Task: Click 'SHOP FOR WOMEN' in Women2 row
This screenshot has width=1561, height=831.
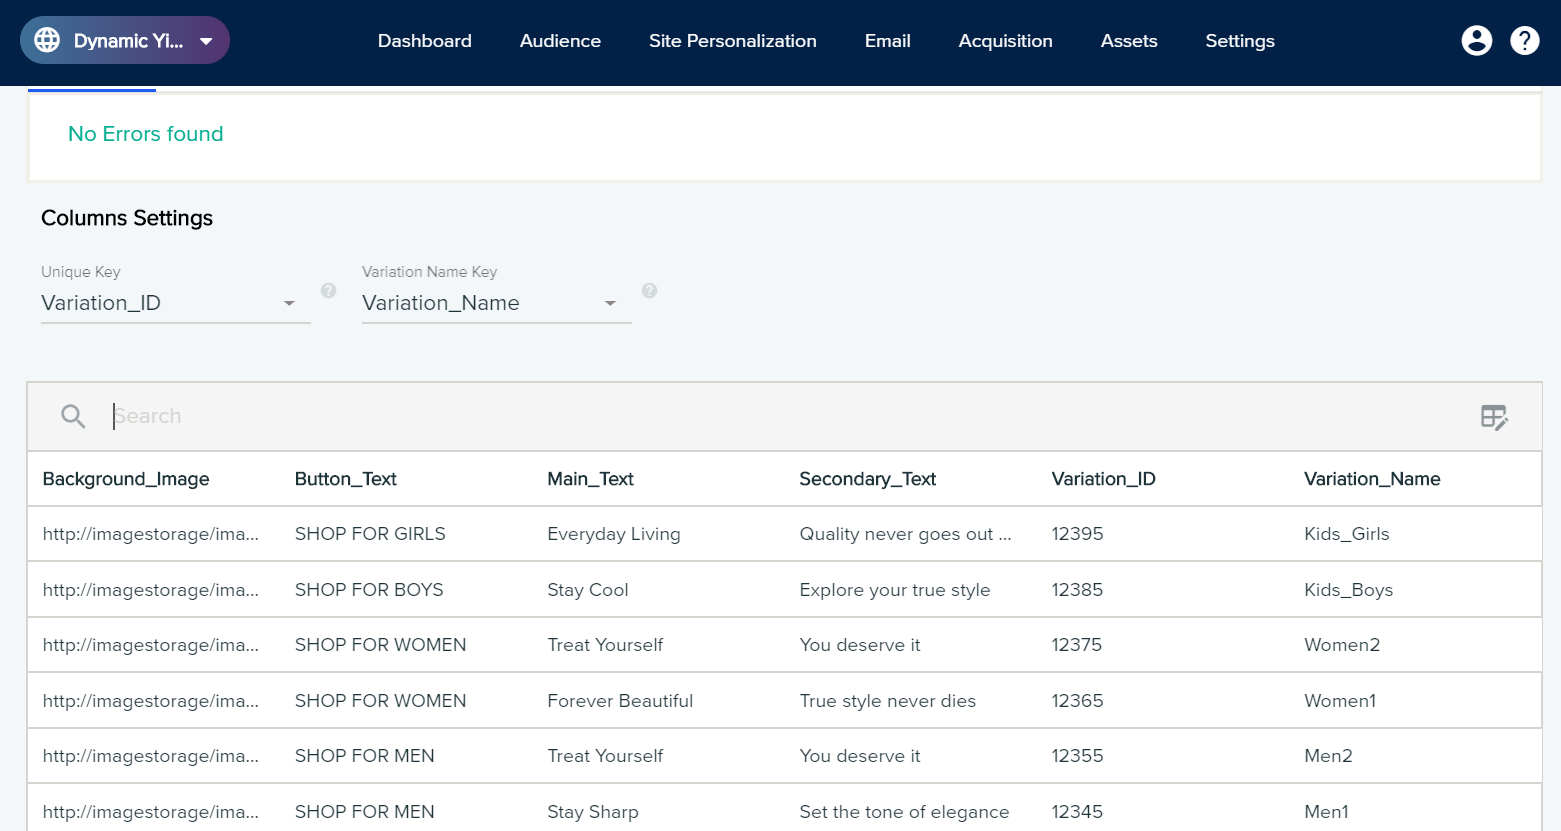Action: tap(381, 645)
